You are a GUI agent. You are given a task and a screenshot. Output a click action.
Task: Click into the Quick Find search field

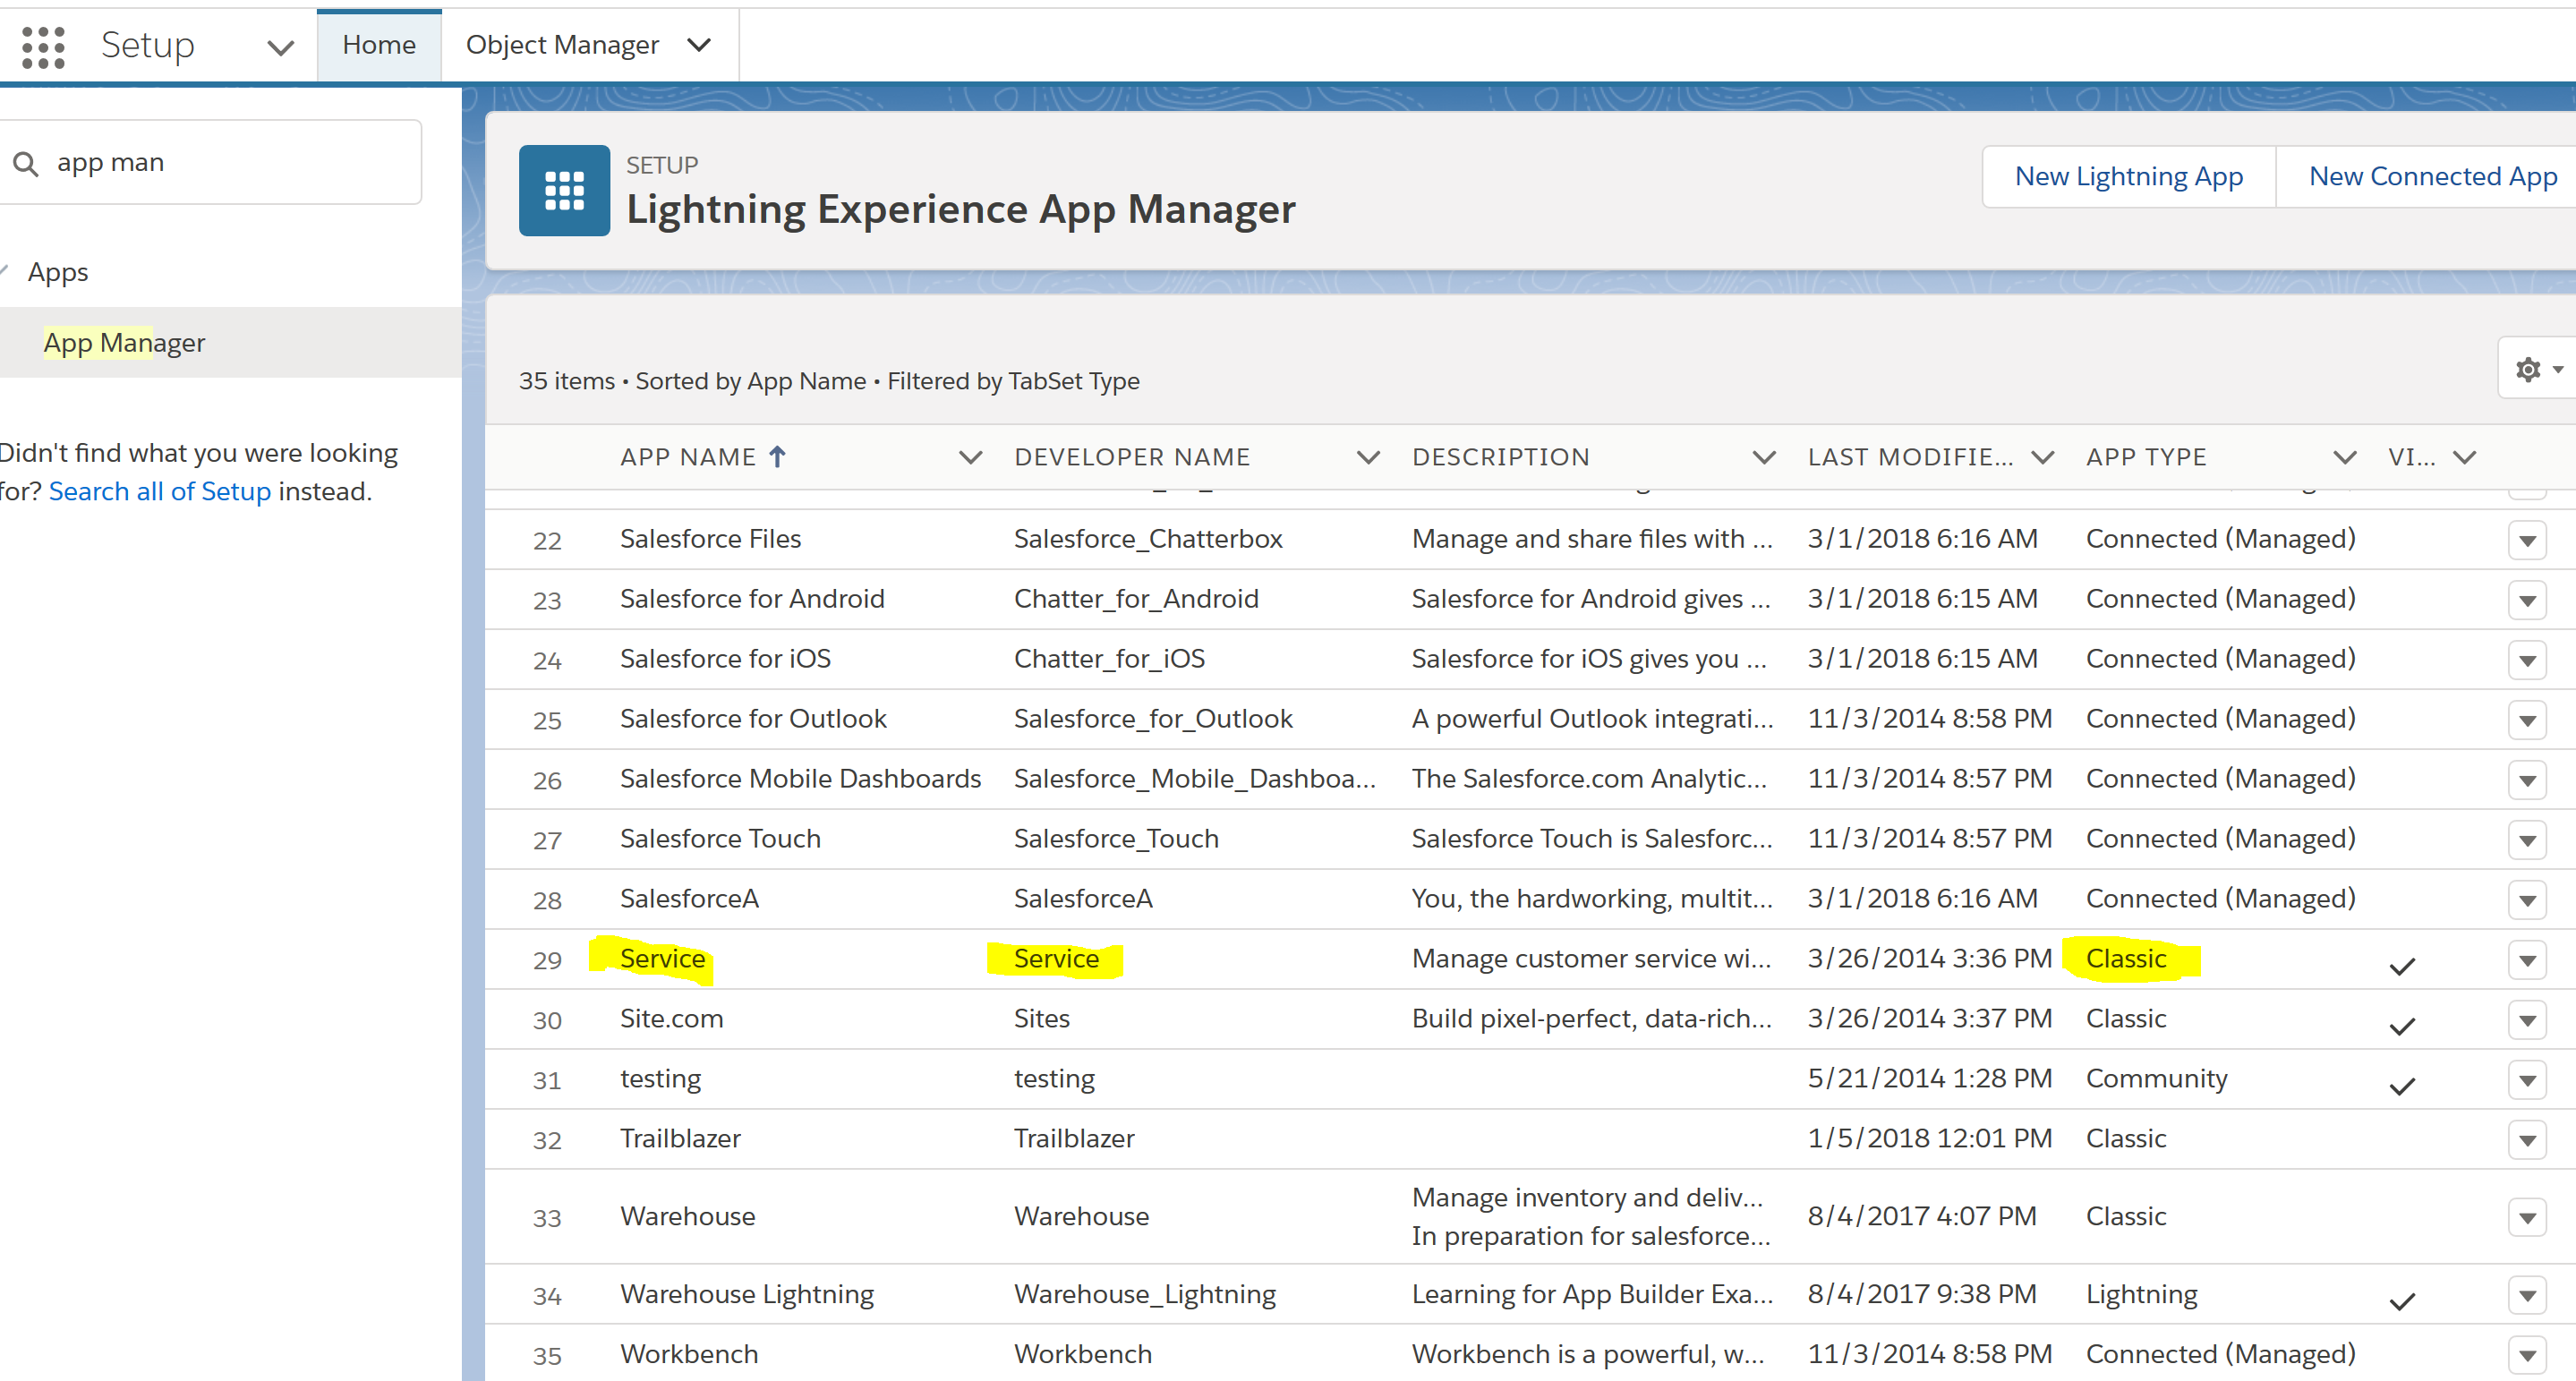coord(230,163)
